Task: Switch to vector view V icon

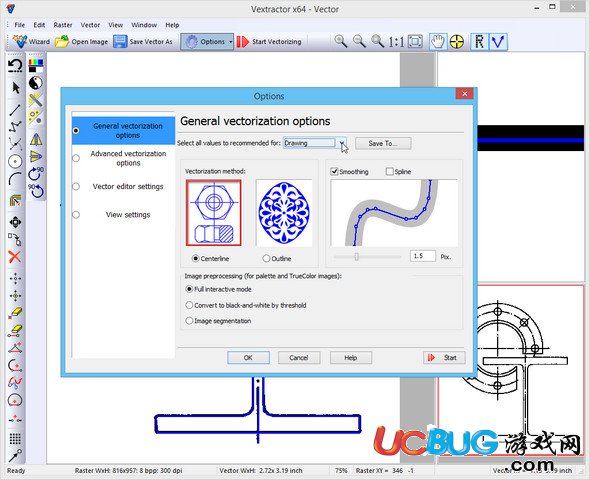Action: [498, 41]
